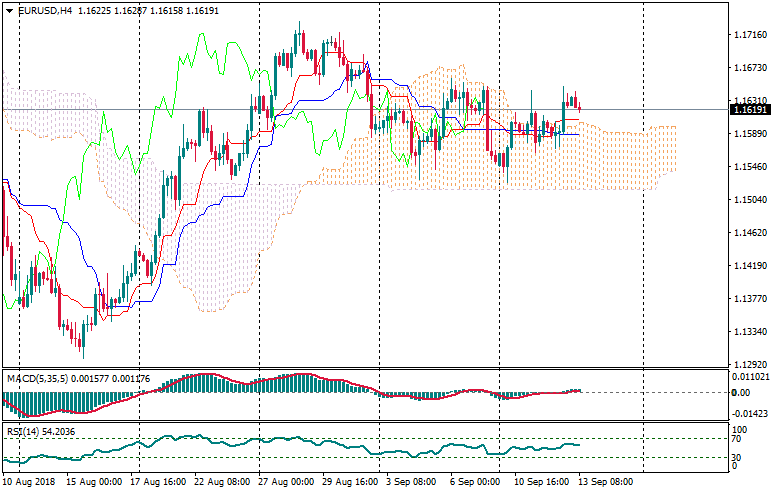The width and height of the screenshot is (771, 493).
Task: Click the MACD -0.01423 scale label
Action: [x=749, y=412]
